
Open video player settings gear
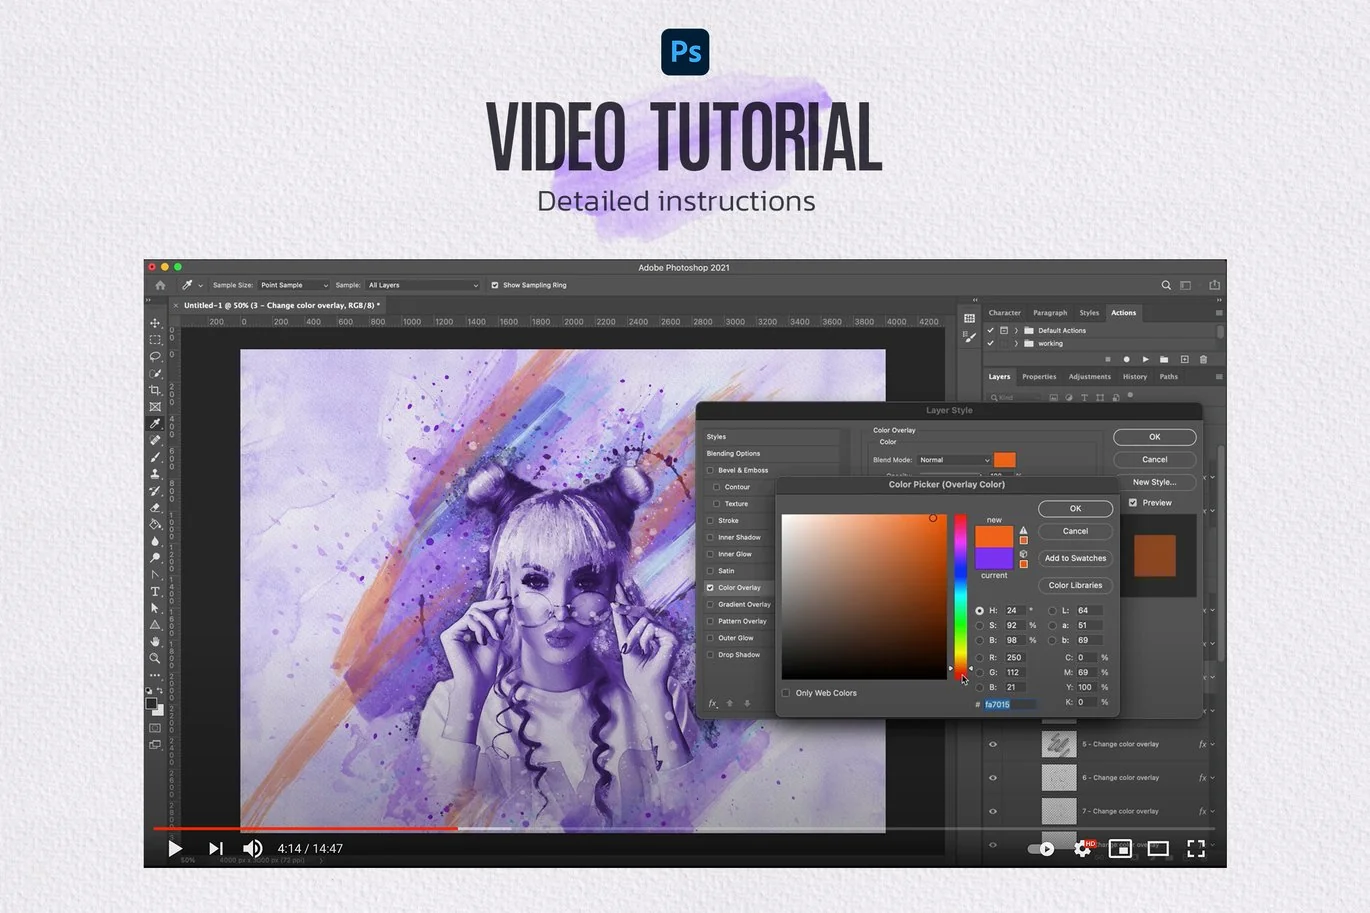tap(1082, 849)
